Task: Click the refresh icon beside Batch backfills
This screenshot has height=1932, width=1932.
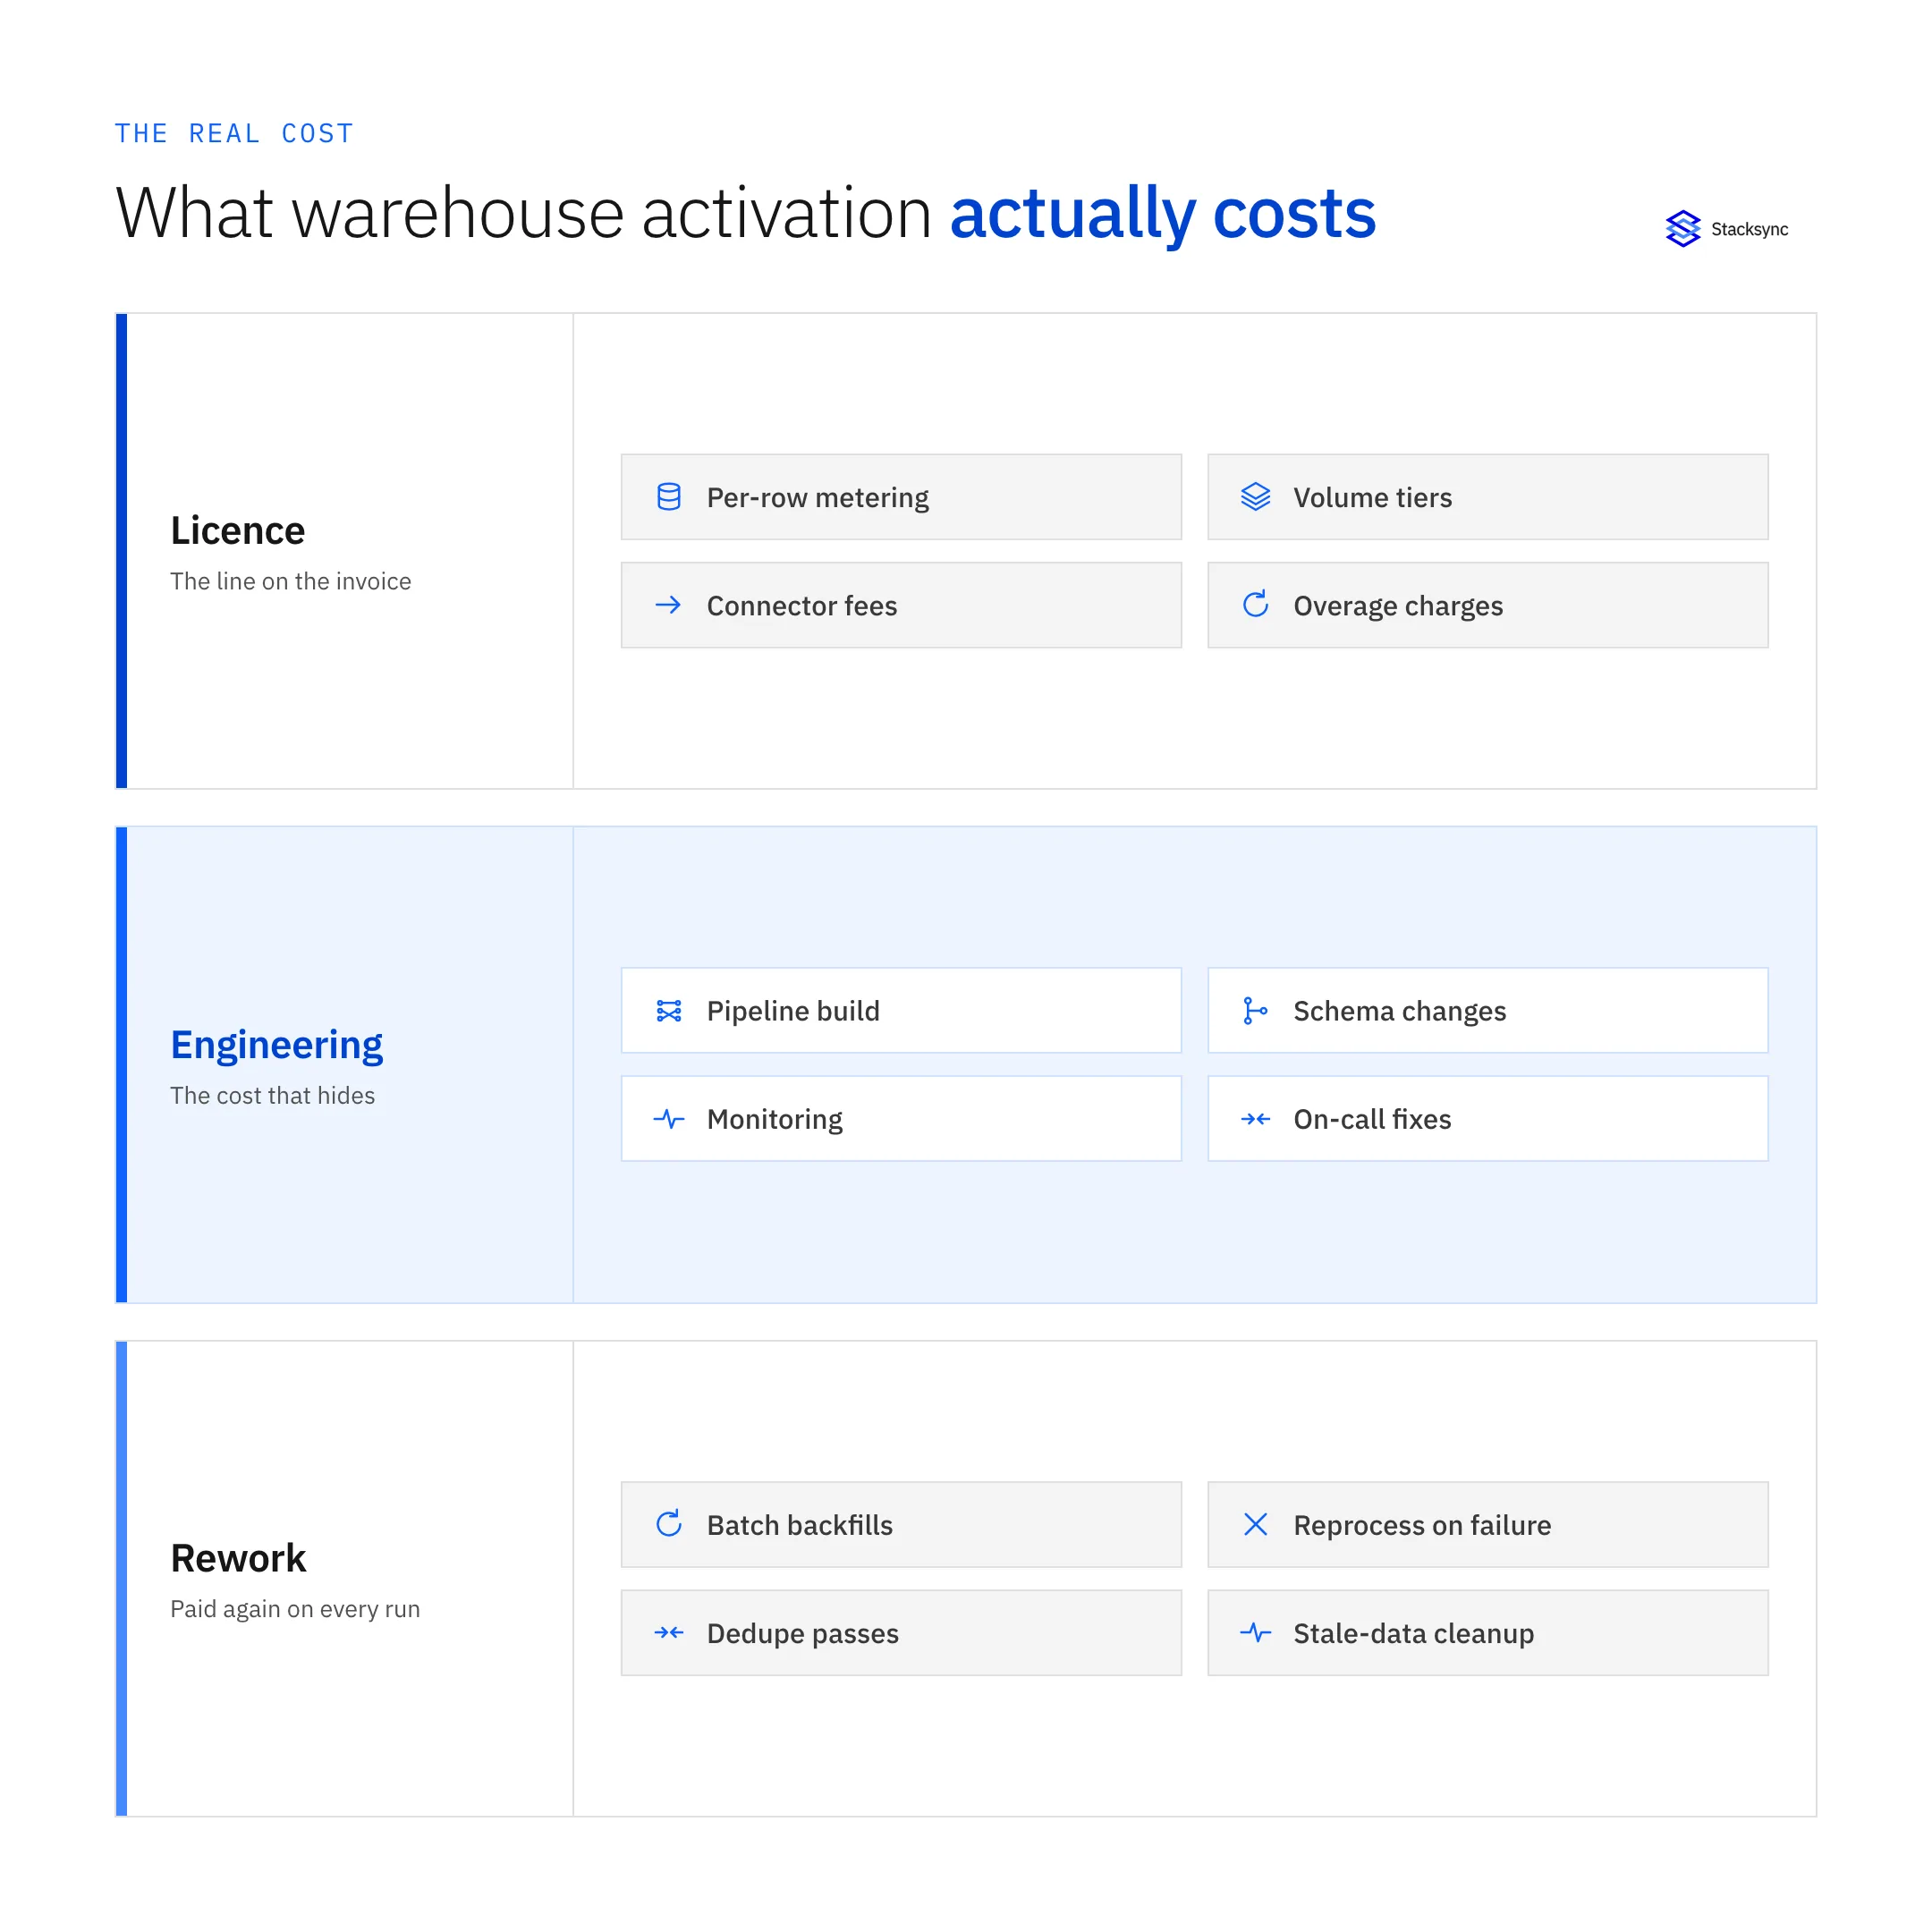Action: [x=669, y=1524]
